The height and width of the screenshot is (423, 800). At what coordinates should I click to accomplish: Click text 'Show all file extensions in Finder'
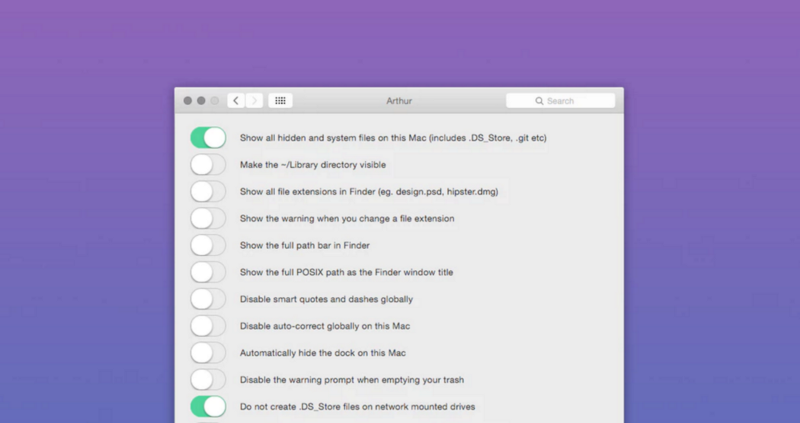(307, 192)
